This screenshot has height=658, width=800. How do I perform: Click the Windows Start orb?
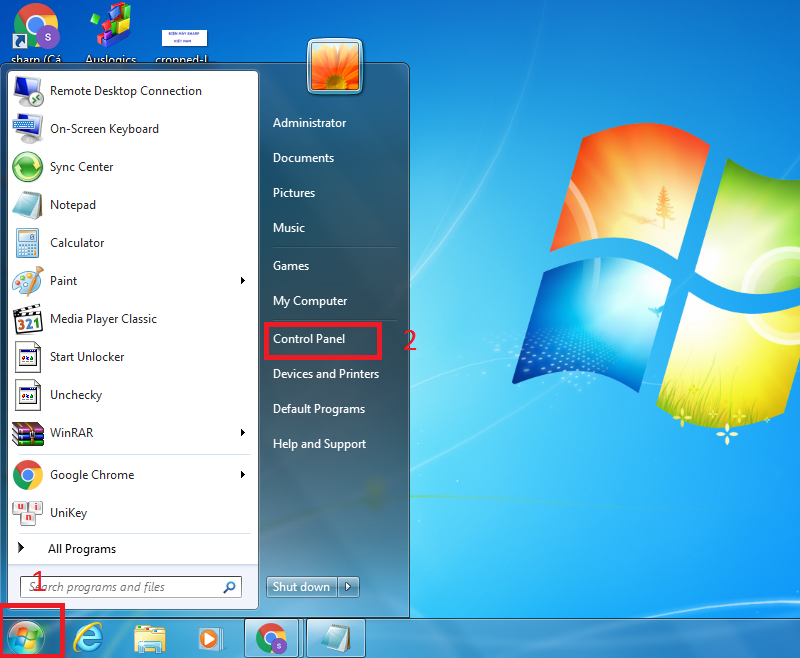(x=29, y=636)
